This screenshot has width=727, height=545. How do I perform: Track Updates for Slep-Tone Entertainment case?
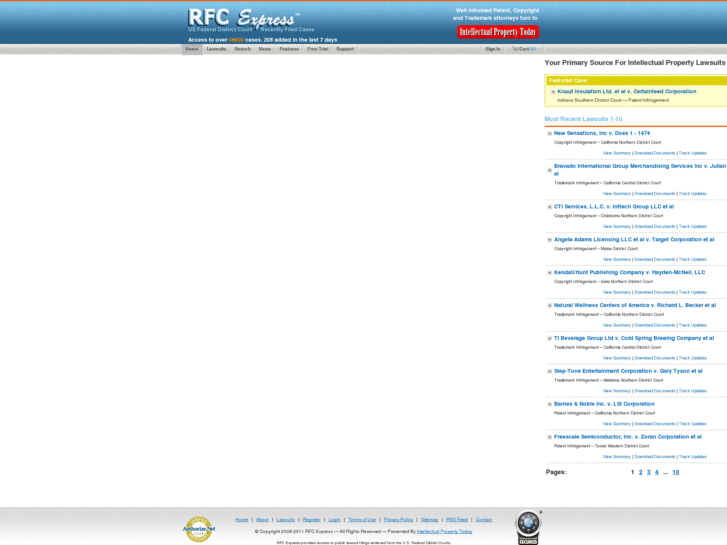[x=693, y=391]
